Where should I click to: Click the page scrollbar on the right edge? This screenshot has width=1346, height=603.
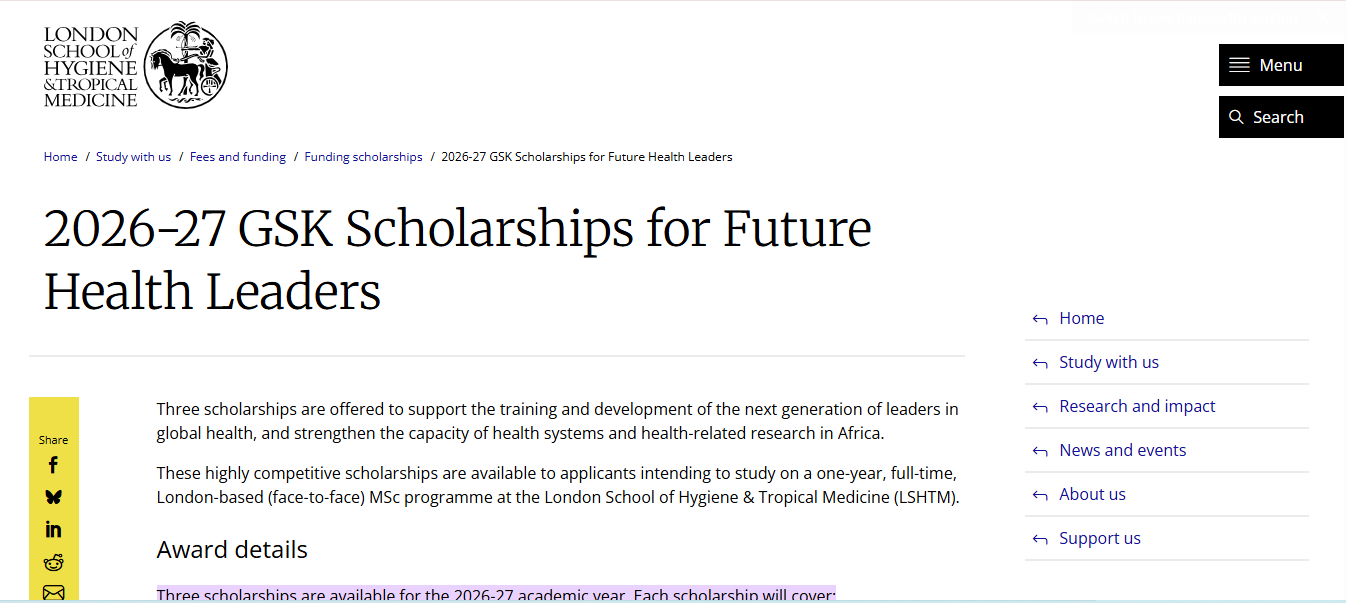[1341, 300]
